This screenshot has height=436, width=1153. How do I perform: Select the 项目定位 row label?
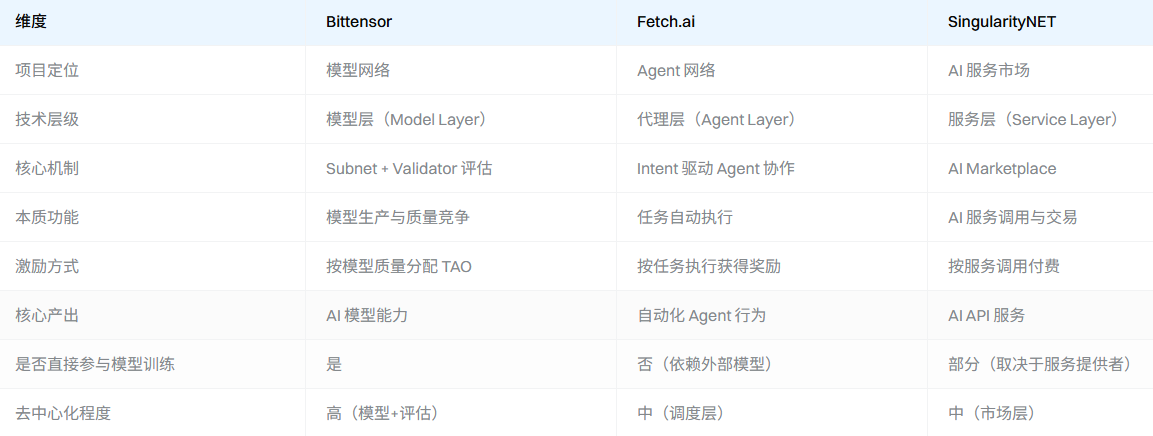(47, 70)
